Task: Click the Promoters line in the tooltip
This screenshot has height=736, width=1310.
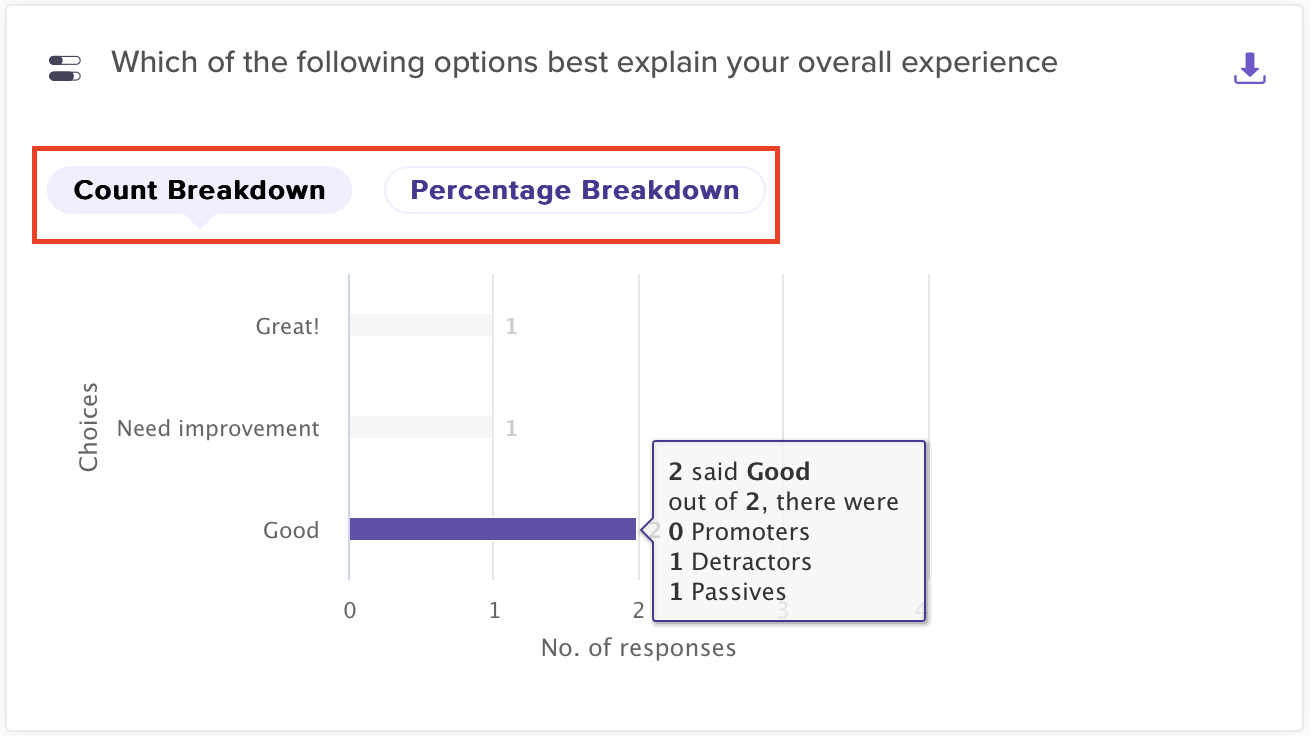Action: click(739, 531)
